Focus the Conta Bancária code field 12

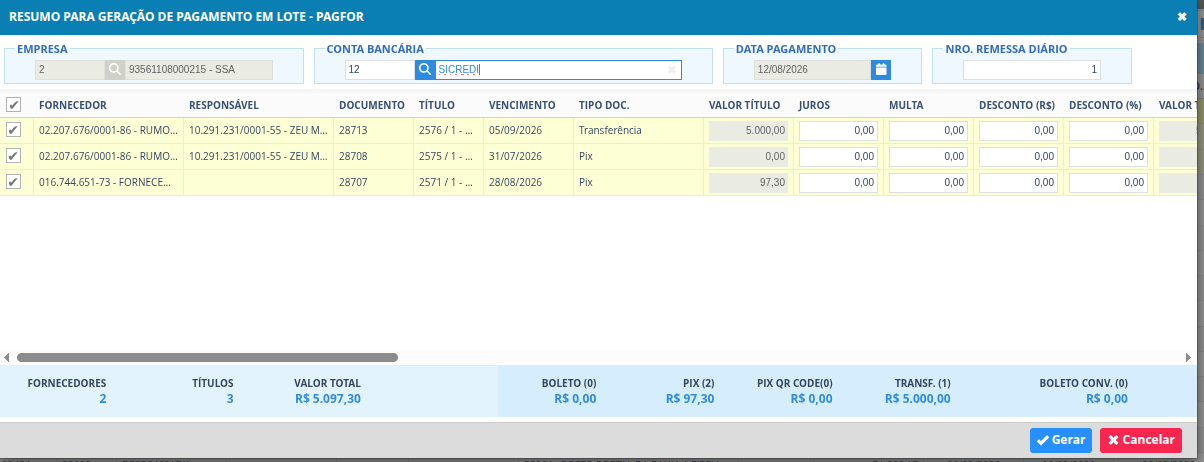[x=380, y=70]
